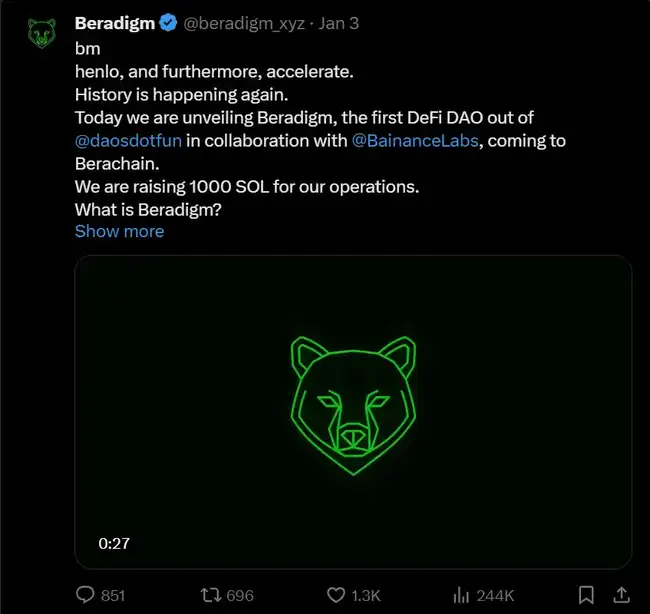Click the 851 replies count
Image resolution: width=650 pixels, height=614 pixels.
coord(113,595)
